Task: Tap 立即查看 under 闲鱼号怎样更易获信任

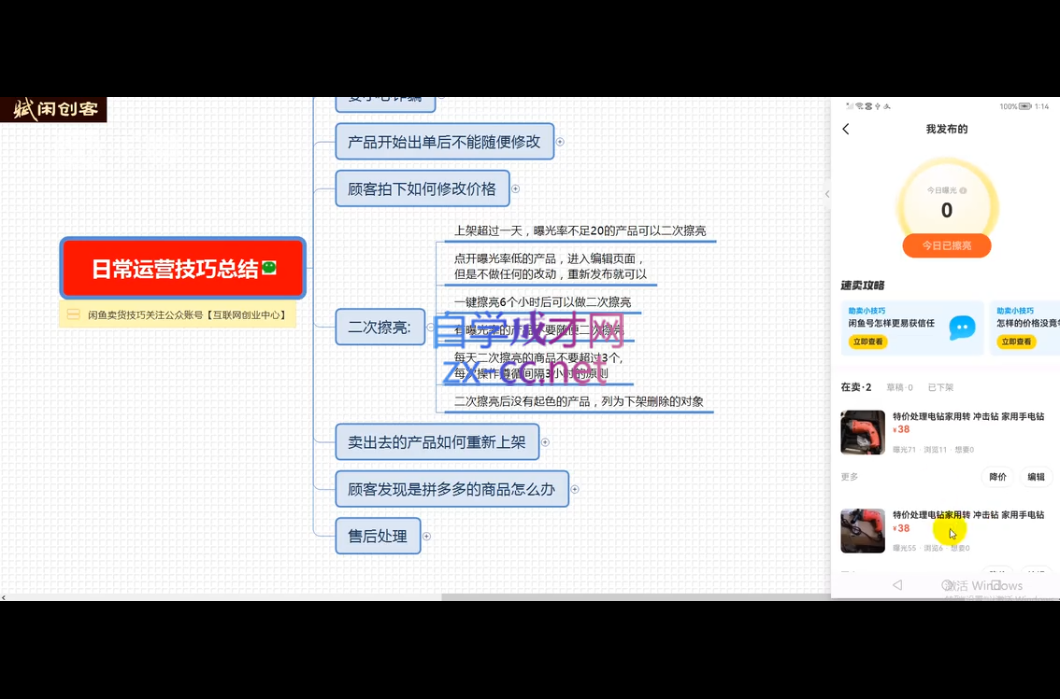Action: (x=866, y=342)
